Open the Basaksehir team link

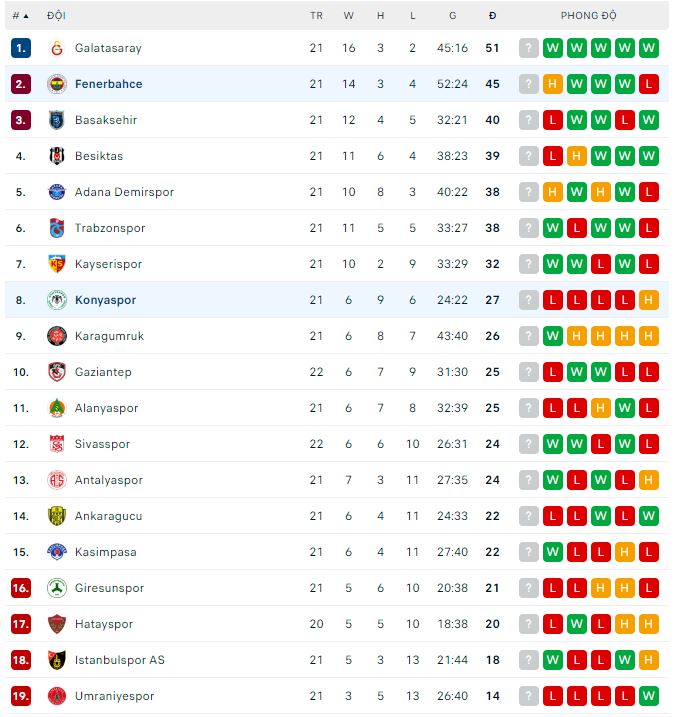tap(106, 120)
